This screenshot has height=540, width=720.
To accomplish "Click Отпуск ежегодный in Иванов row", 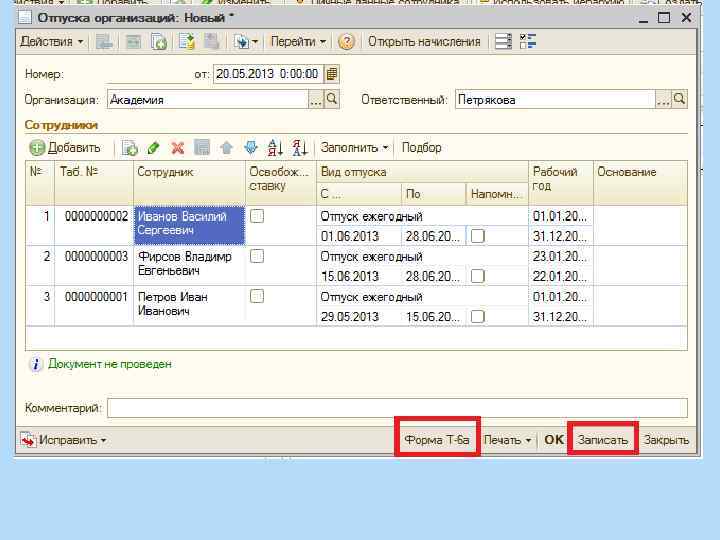I will (422, 216).
